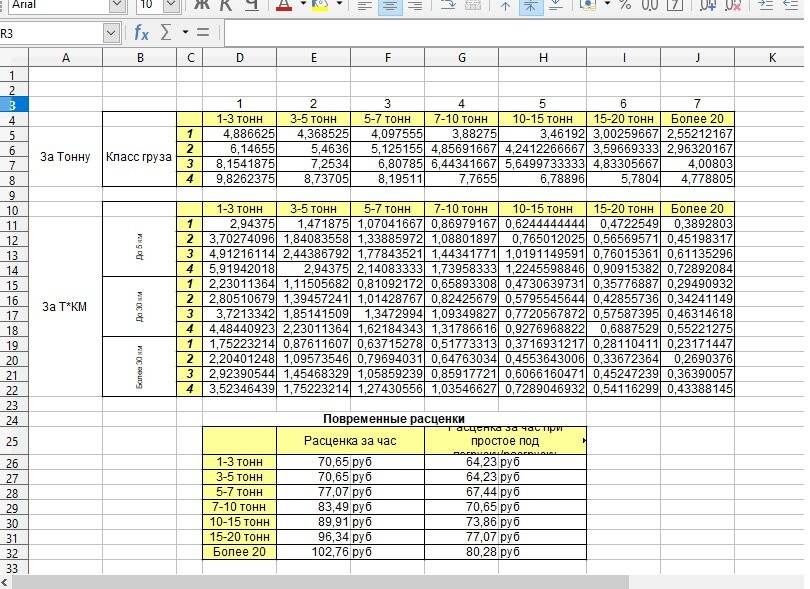The image size is (810, 589).
Task: Expand the currency format options arrow
Action: (607, 4)
